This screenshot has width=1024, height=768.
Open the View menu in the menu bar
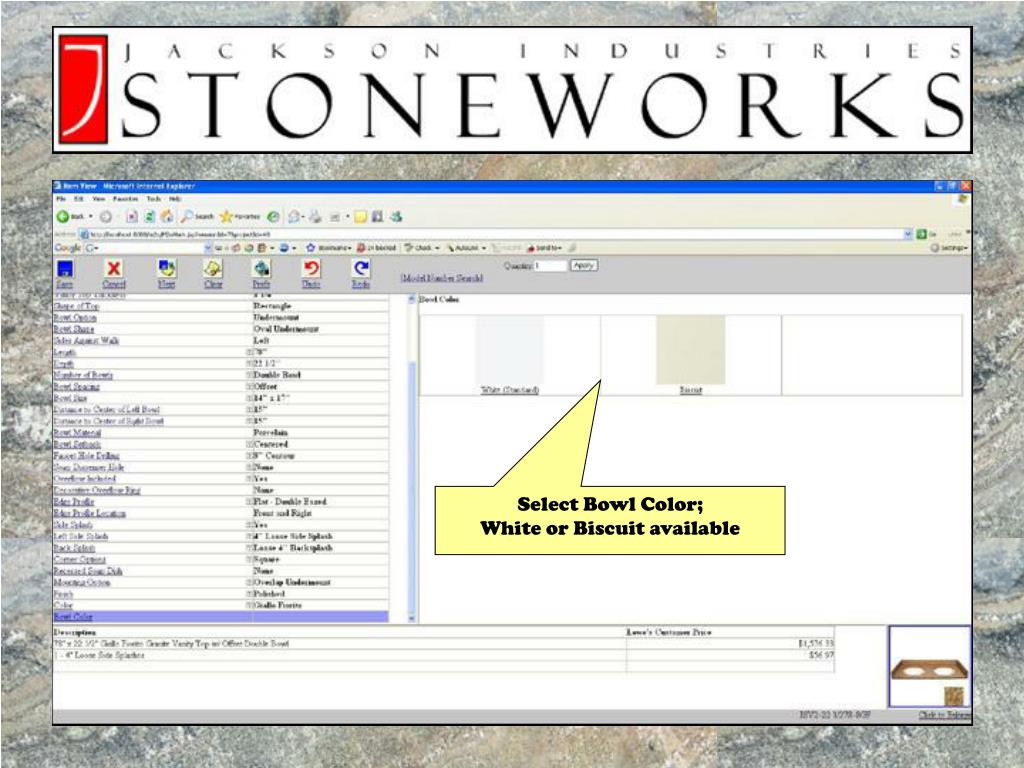pyautogui.click(x=99, y=199)
